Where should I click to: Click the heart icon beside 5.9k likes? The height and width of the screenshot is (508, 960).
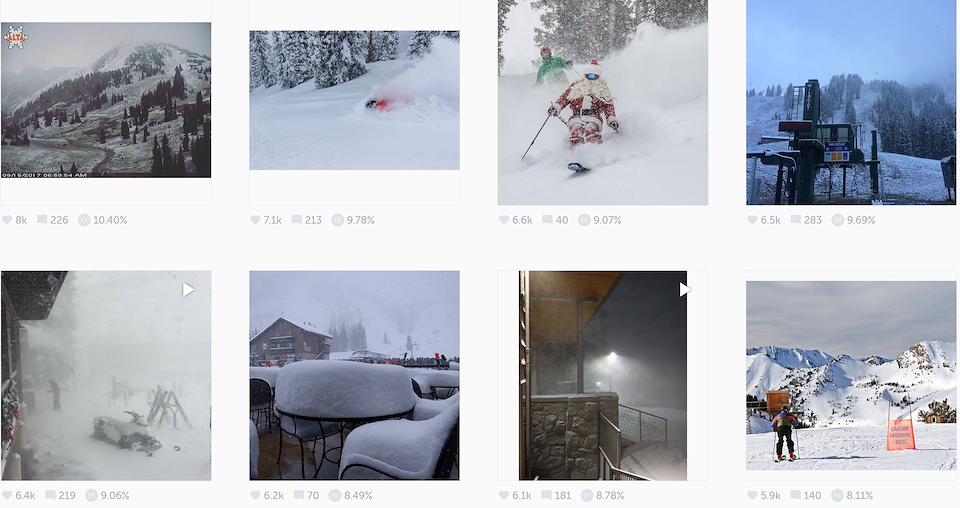point(752,495)
